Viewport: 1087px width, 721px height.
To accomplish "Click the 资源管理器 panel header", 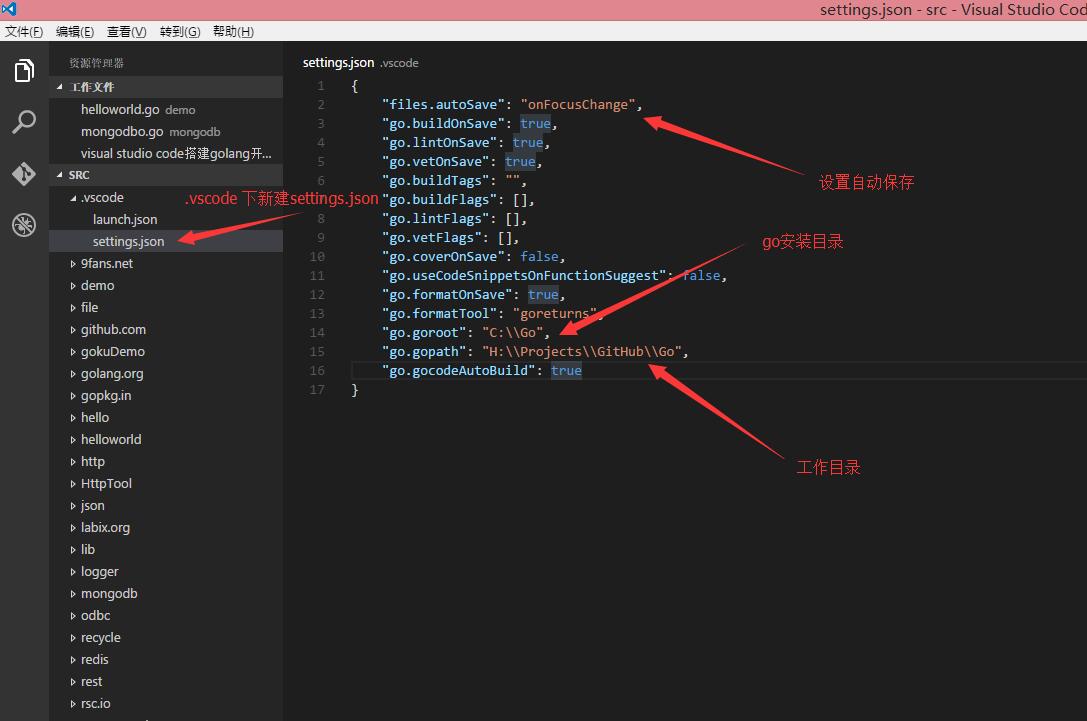I will click(96, 63).
